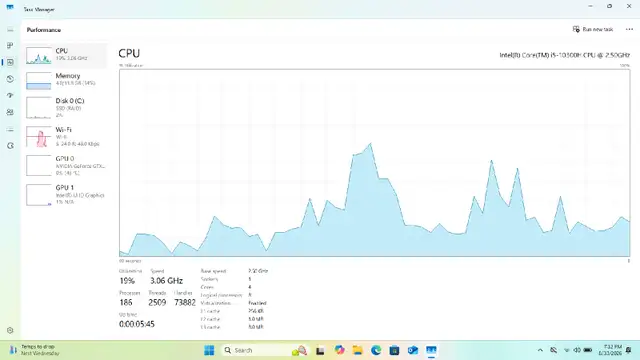The width and height of the screenshot is (640, 360).
Task: Click the 19% utilization value
Action: click(127, 281)
